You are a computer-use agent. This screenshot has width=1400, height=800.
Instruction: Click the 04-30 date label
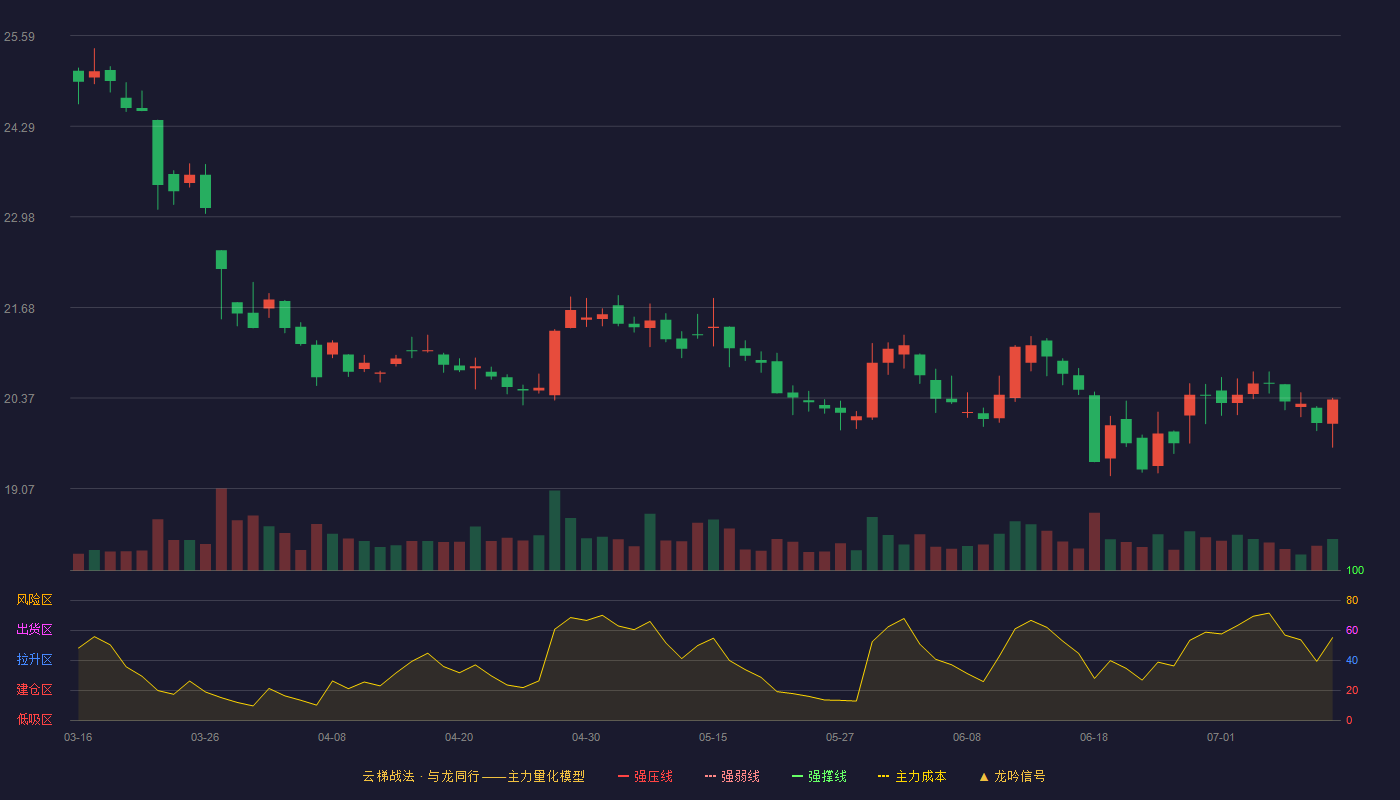click(x=586, y=737)
